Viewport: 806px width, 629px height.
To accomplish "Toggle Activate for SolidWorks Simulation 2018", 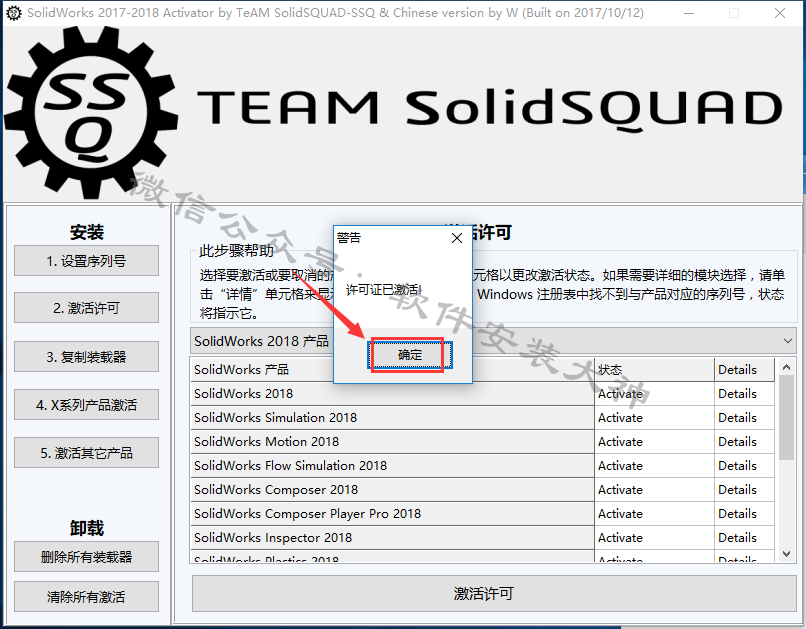I will [654, 418].
